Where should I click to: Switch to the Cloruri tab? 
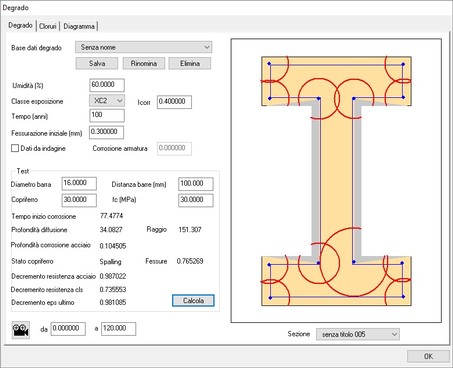[x=48, y=26]
